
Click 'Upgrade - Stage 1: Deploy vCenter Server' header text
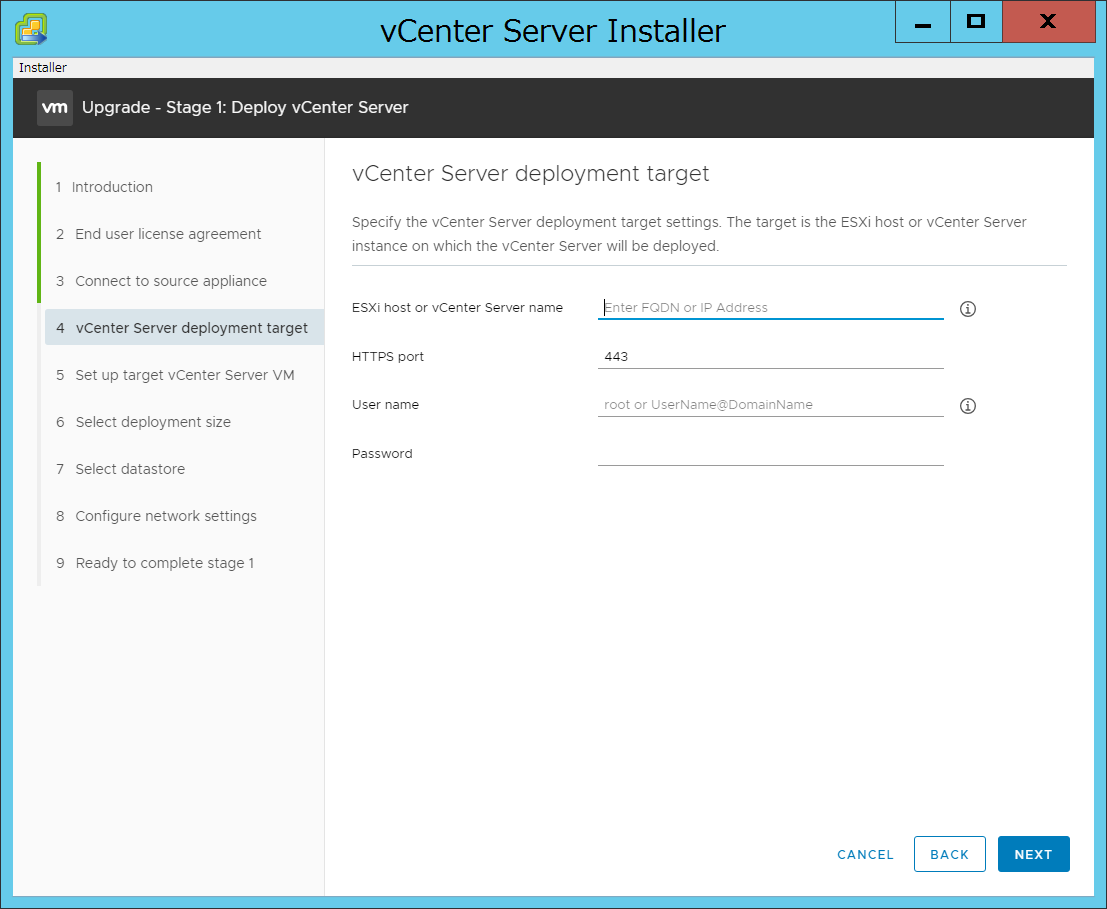pyautogui.click(x=245, y=107)
